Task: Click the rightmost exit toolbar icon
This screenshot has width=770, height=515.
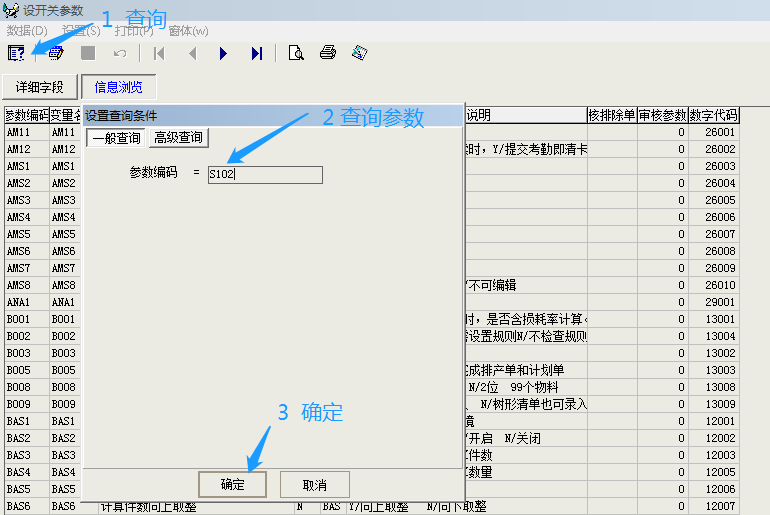Action: (x=360, y=53)
